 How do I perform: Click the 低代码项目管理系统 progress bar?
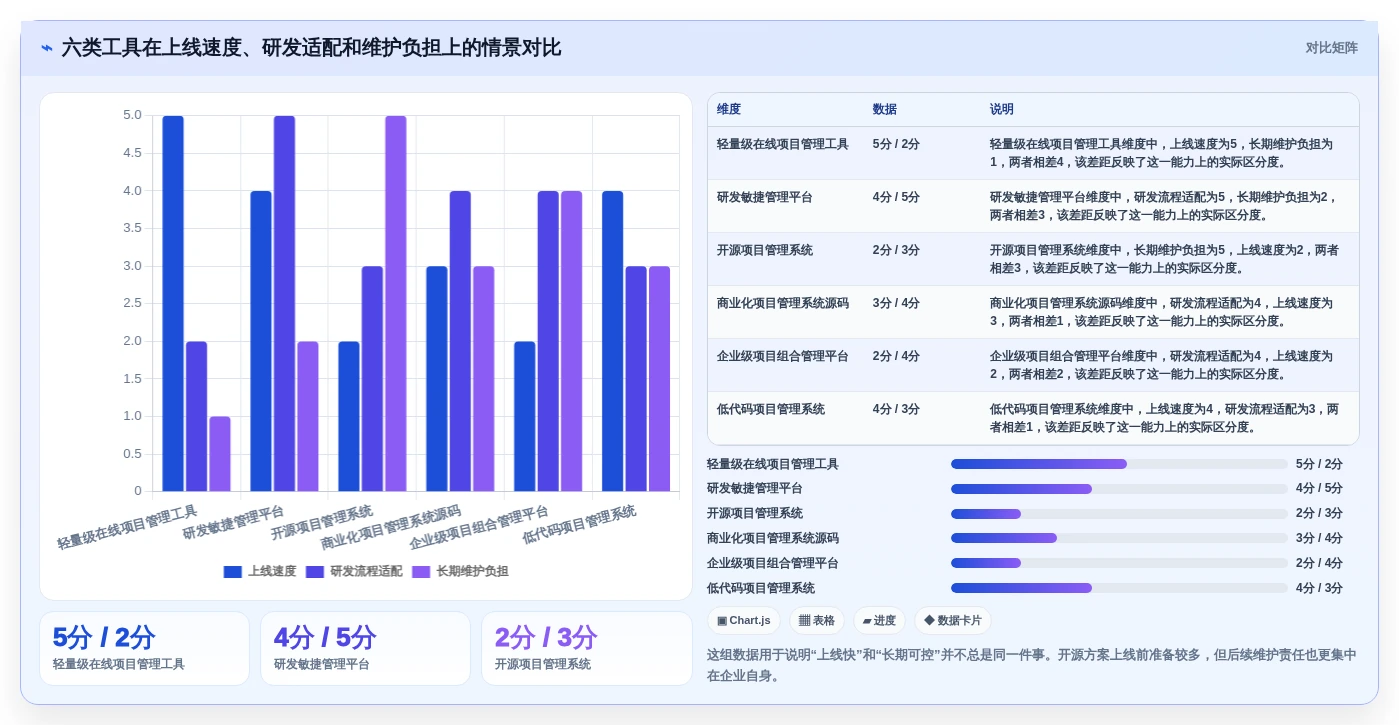(1119, 588)
